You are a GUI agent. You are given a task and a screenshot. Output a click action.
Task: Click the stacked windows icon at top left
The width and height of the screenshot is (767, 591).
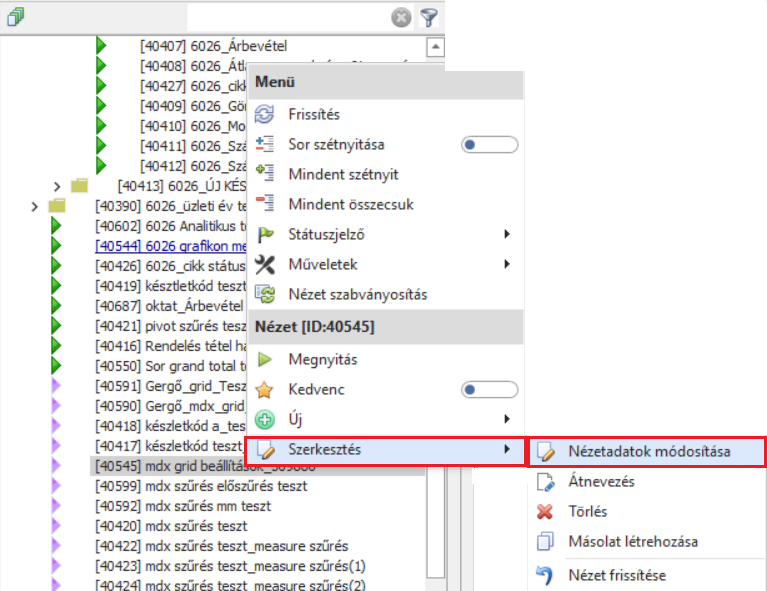click(x=15, y=17)
